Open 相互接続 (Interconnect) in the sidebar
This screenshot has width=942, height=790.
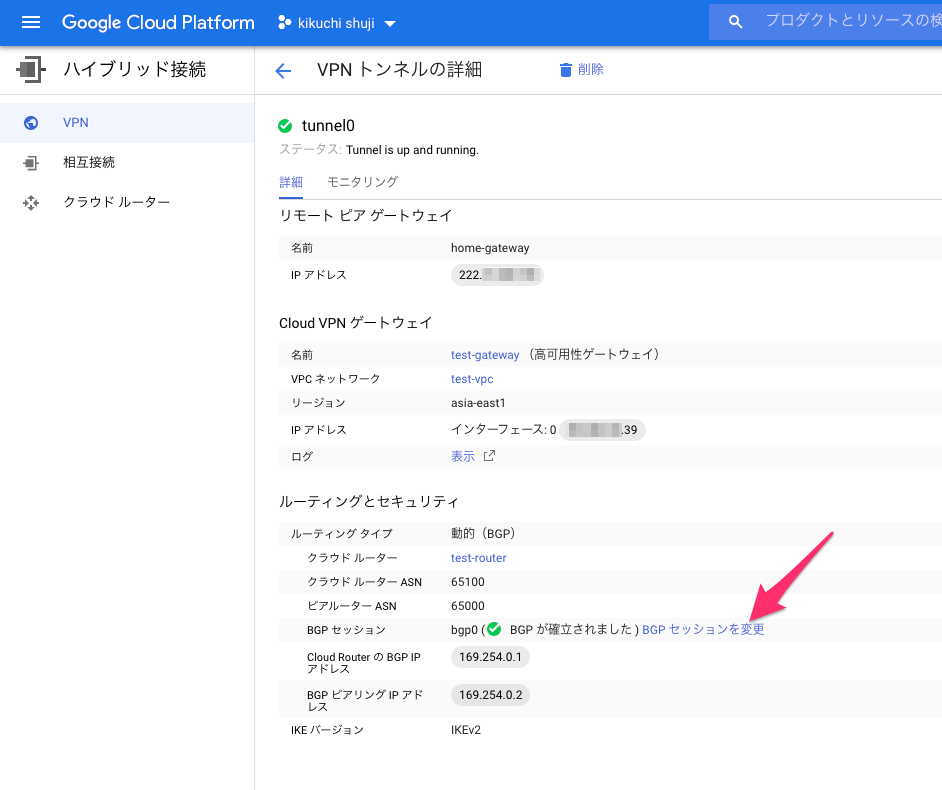click(x=91, y=162)
